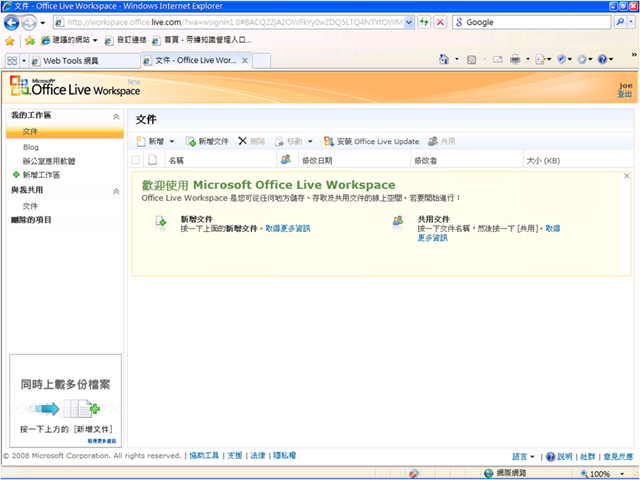Click 安裝 Office Live Update button
The width and height of the screenshot is (640, 480).
[371, 141]
